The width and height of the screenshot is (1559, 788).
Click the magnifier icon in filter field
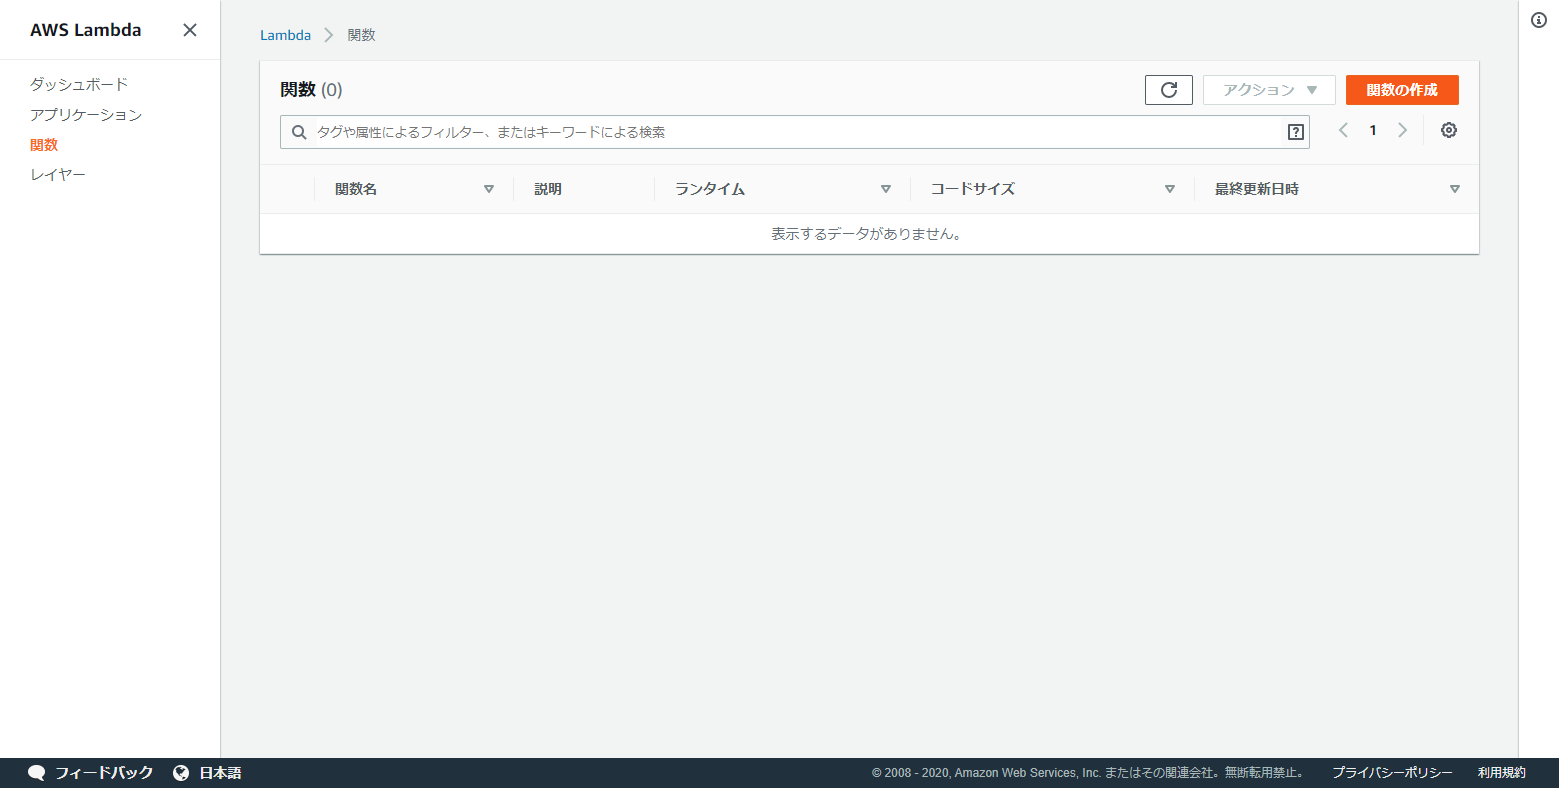click(299, 132)
